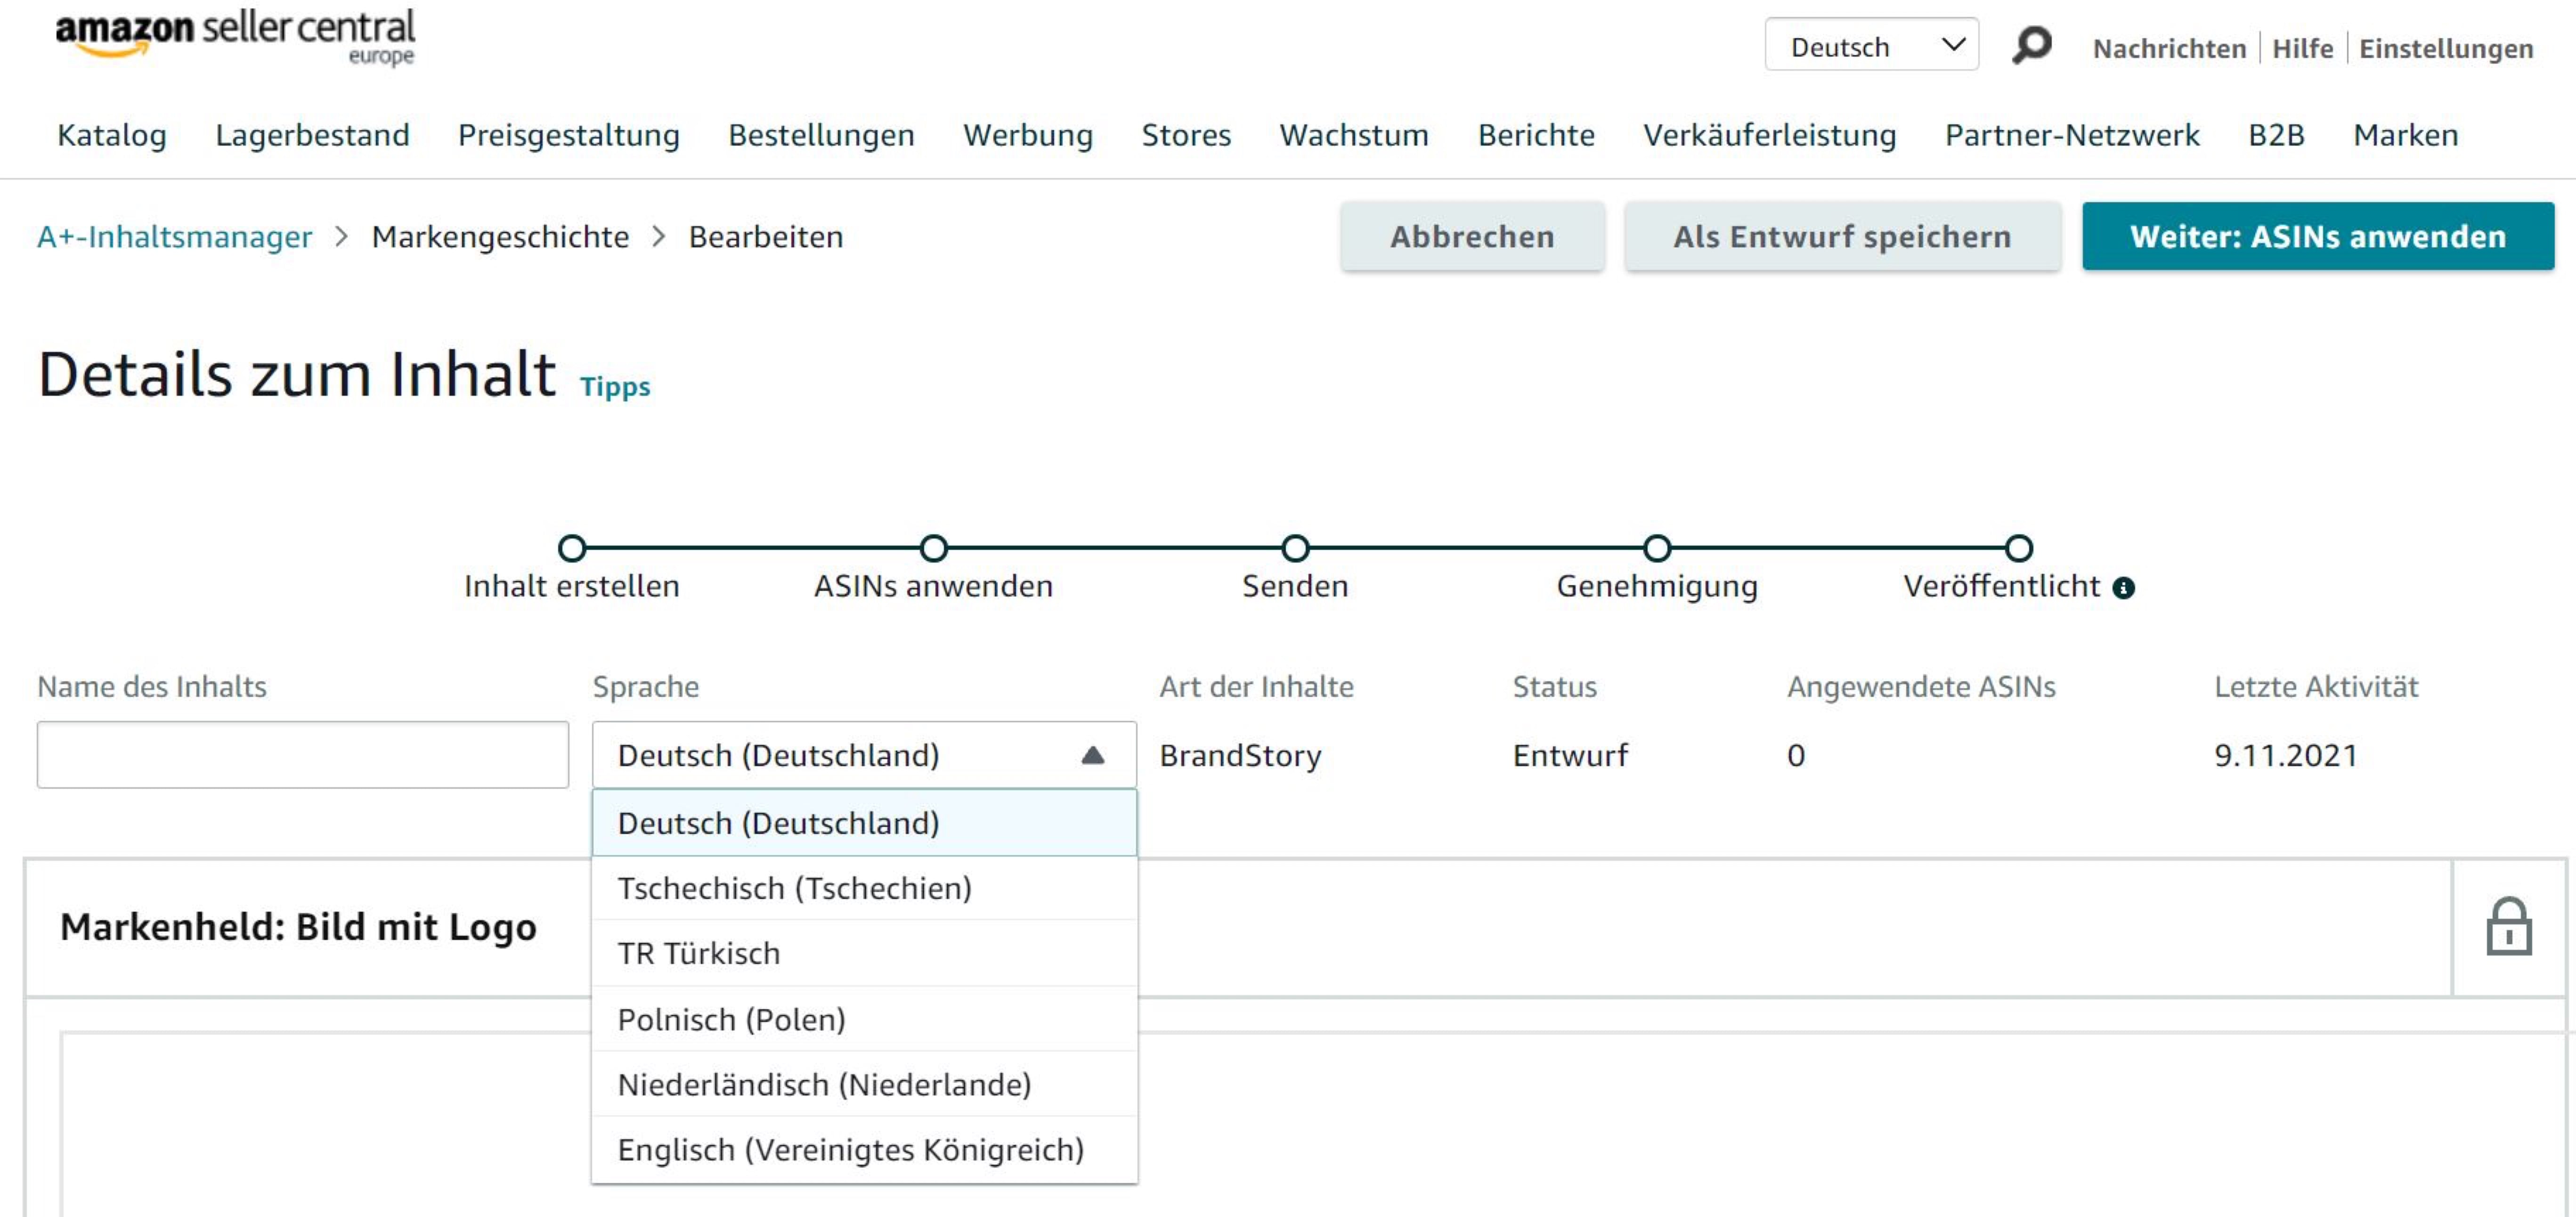Pick Polnisch (Polen) language
This screenshot has width=2576, height=1217.
864,1019
